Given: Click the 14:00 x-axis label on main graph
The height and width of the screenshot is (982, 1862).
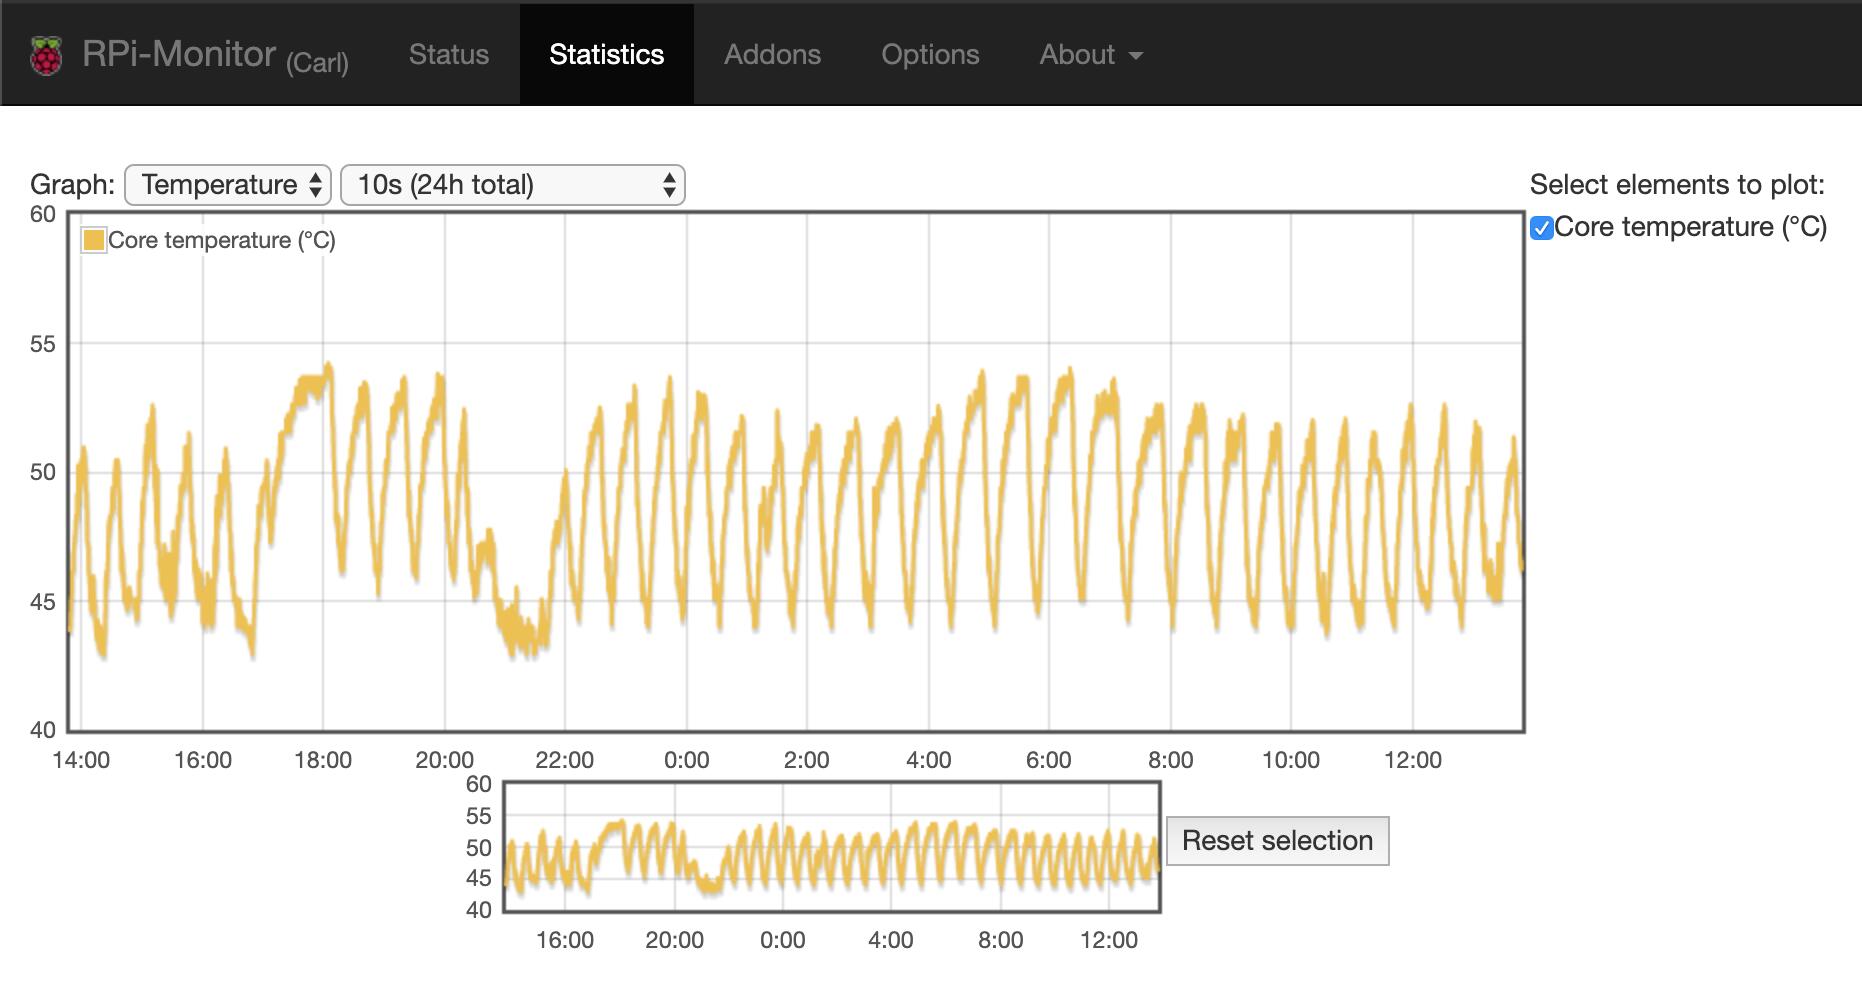Looking at the screenshot, I should 81,760.
